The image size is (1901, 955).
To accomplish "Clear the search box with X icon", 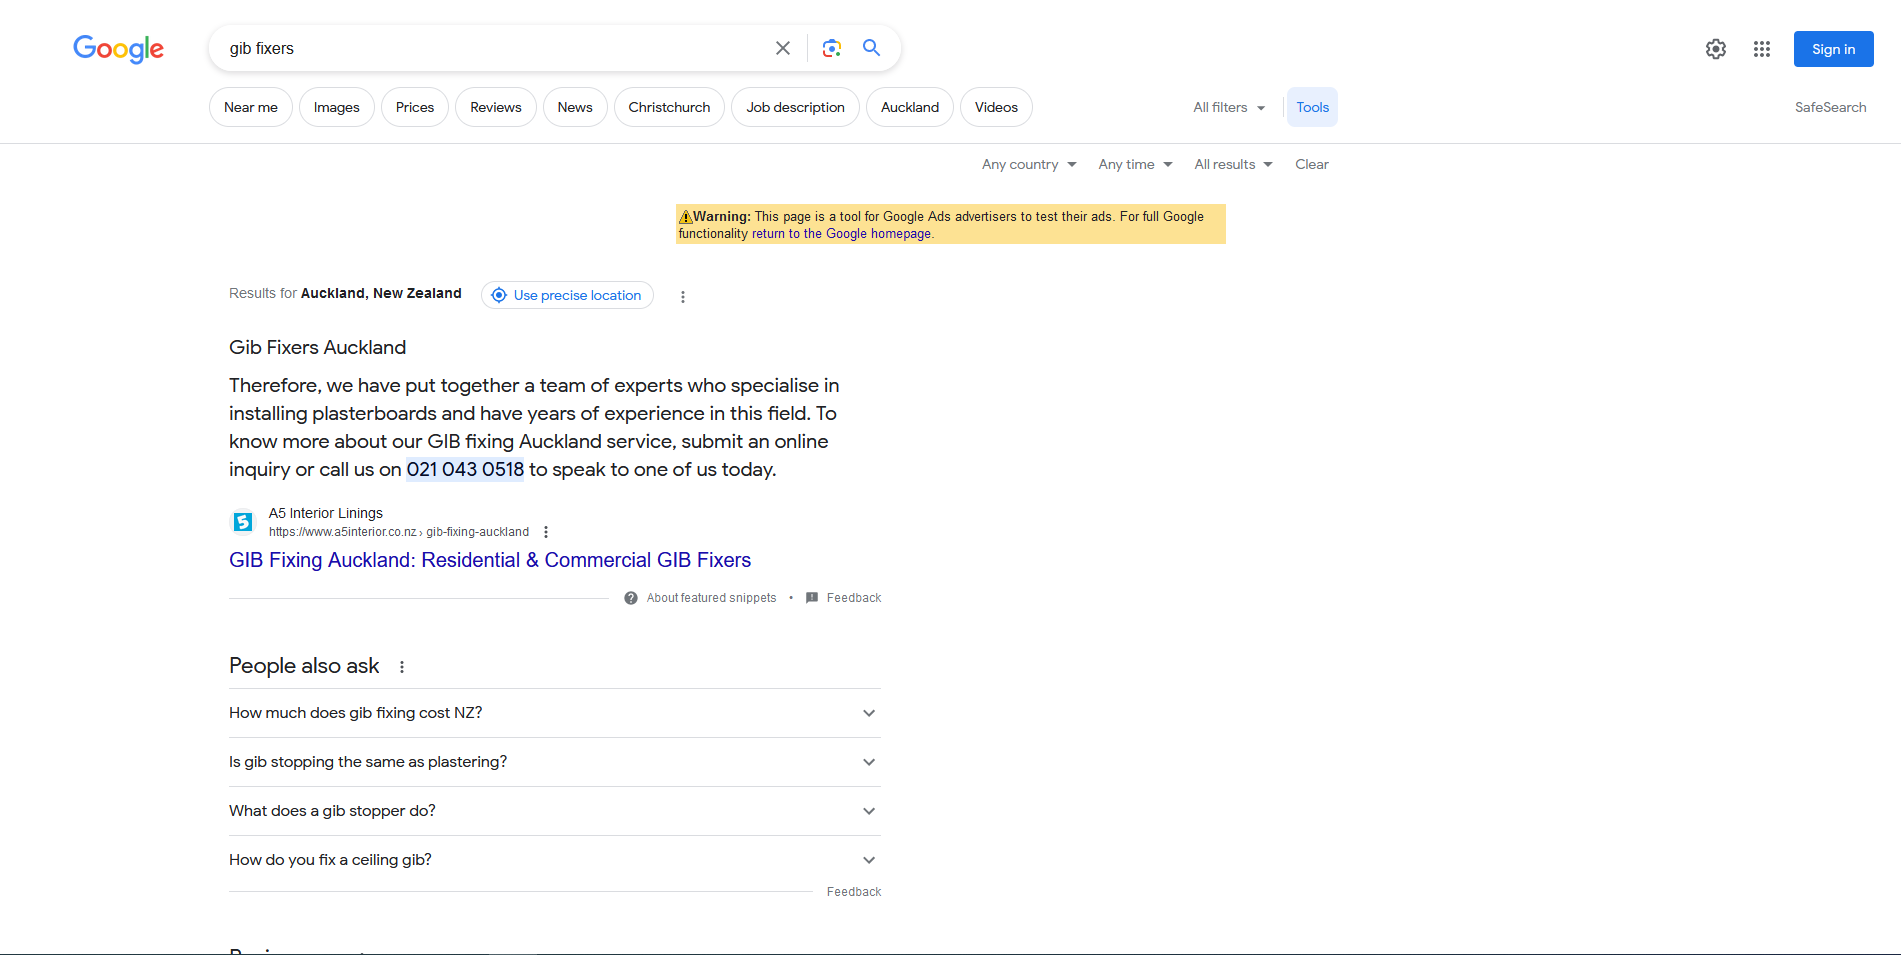I will coord(783,48).
